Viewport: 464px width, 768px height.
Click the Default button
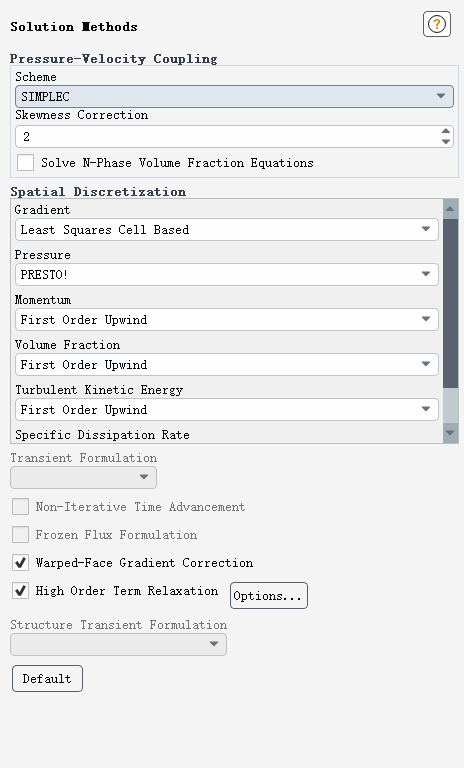47,678
